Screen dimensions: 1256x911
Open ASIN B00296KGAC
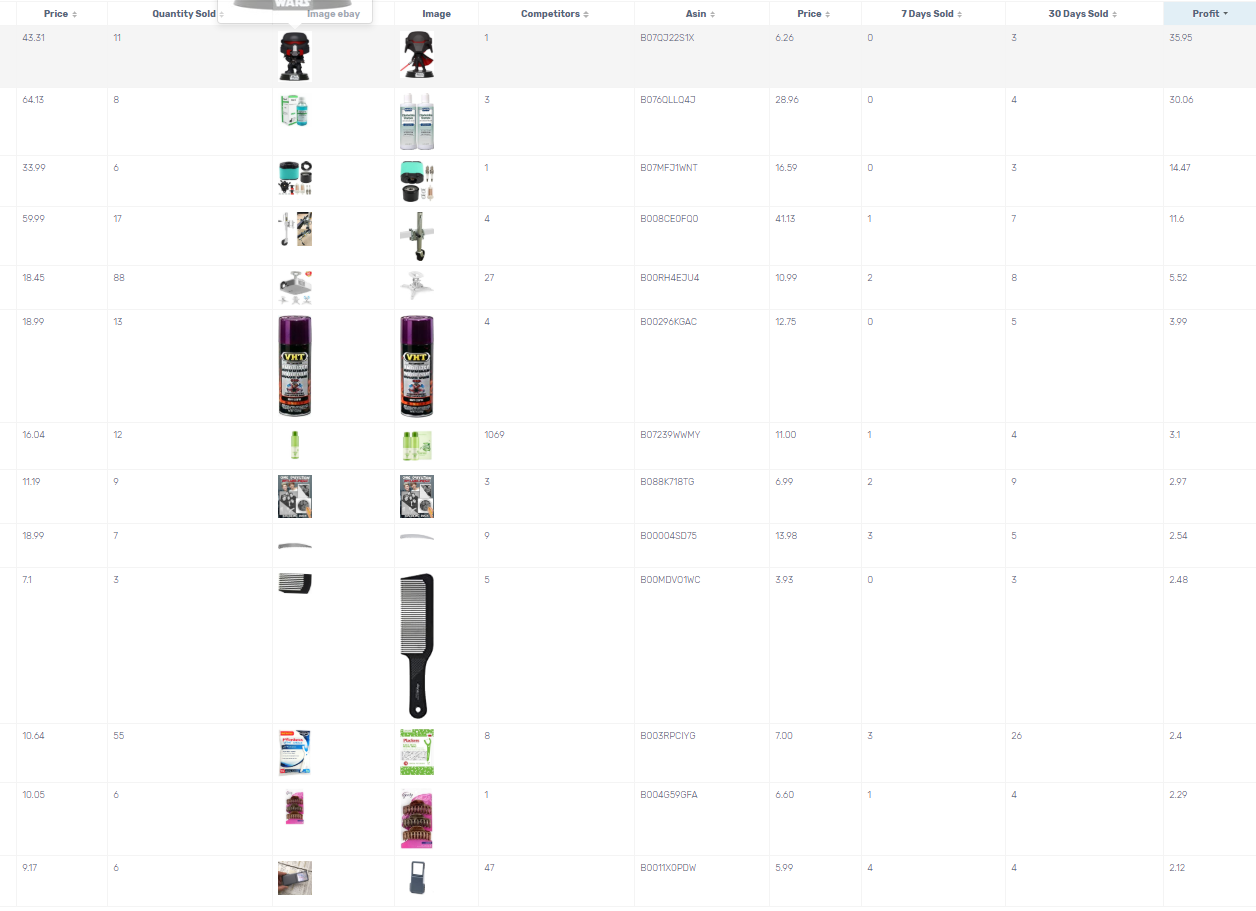pos(668,322)
